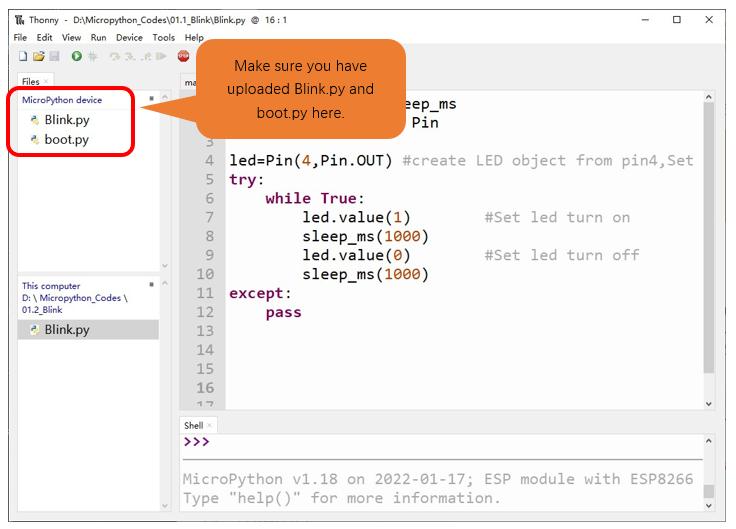This screenshot has width=736, height=529.
Task: Select the Files panel tab
Action: pos(31,81)
